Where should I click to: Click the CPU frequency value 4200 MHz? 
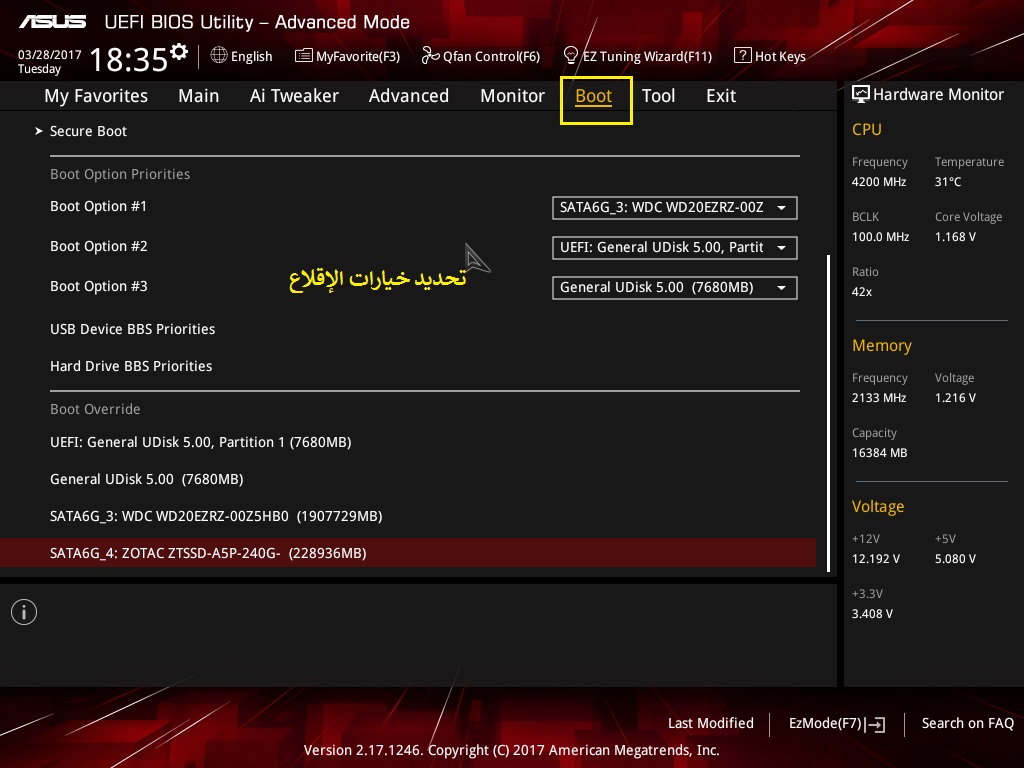[x=879, y=182]
